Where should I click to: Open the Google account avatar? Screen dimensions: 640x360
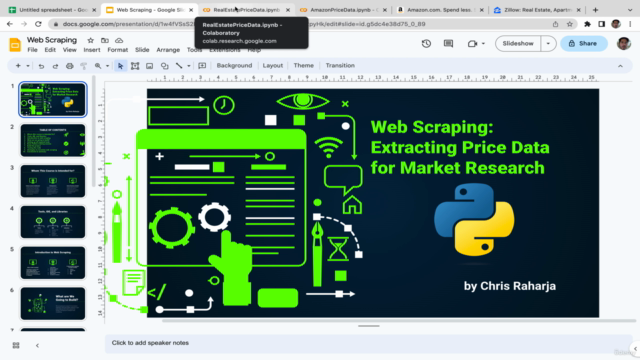(623, 43)
